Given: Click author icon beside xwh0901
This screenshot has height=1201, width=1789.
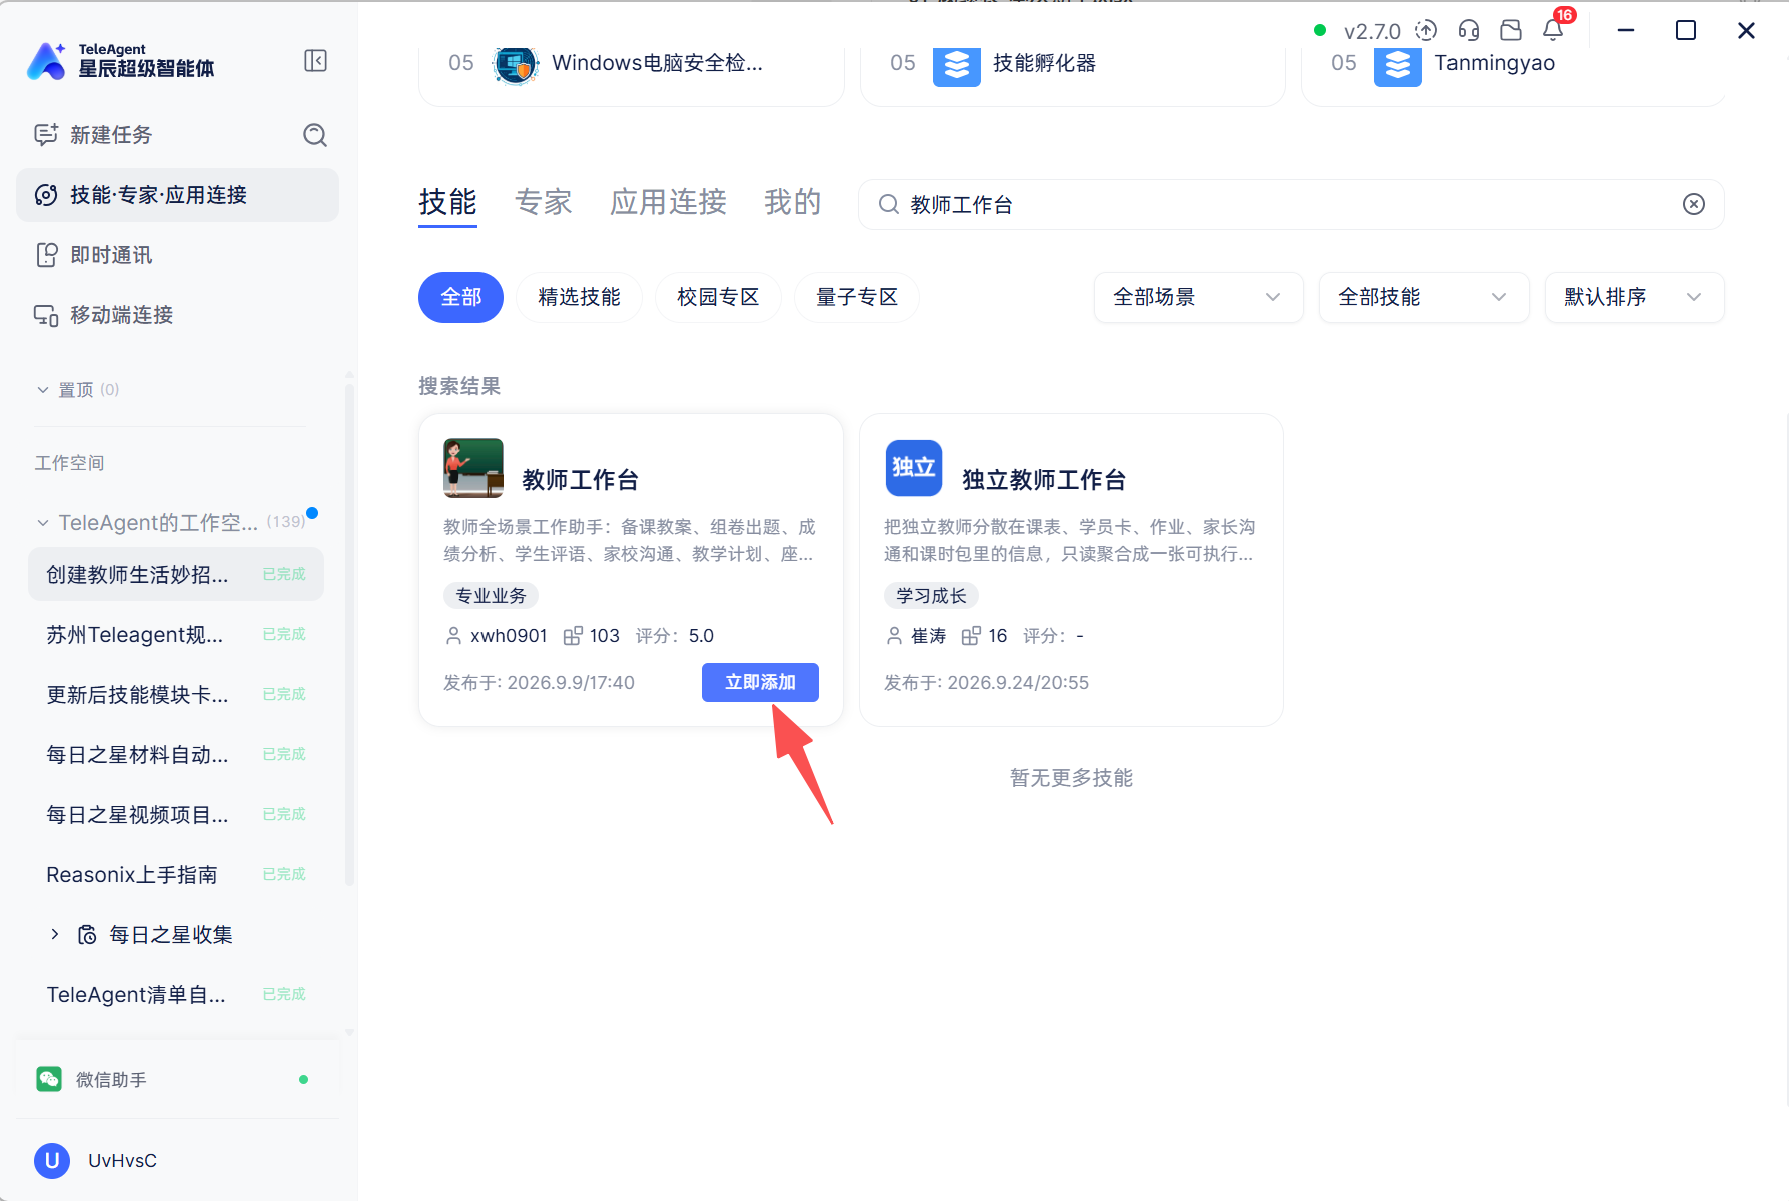Looking at the screenshot, I should (x=453, y=636).
